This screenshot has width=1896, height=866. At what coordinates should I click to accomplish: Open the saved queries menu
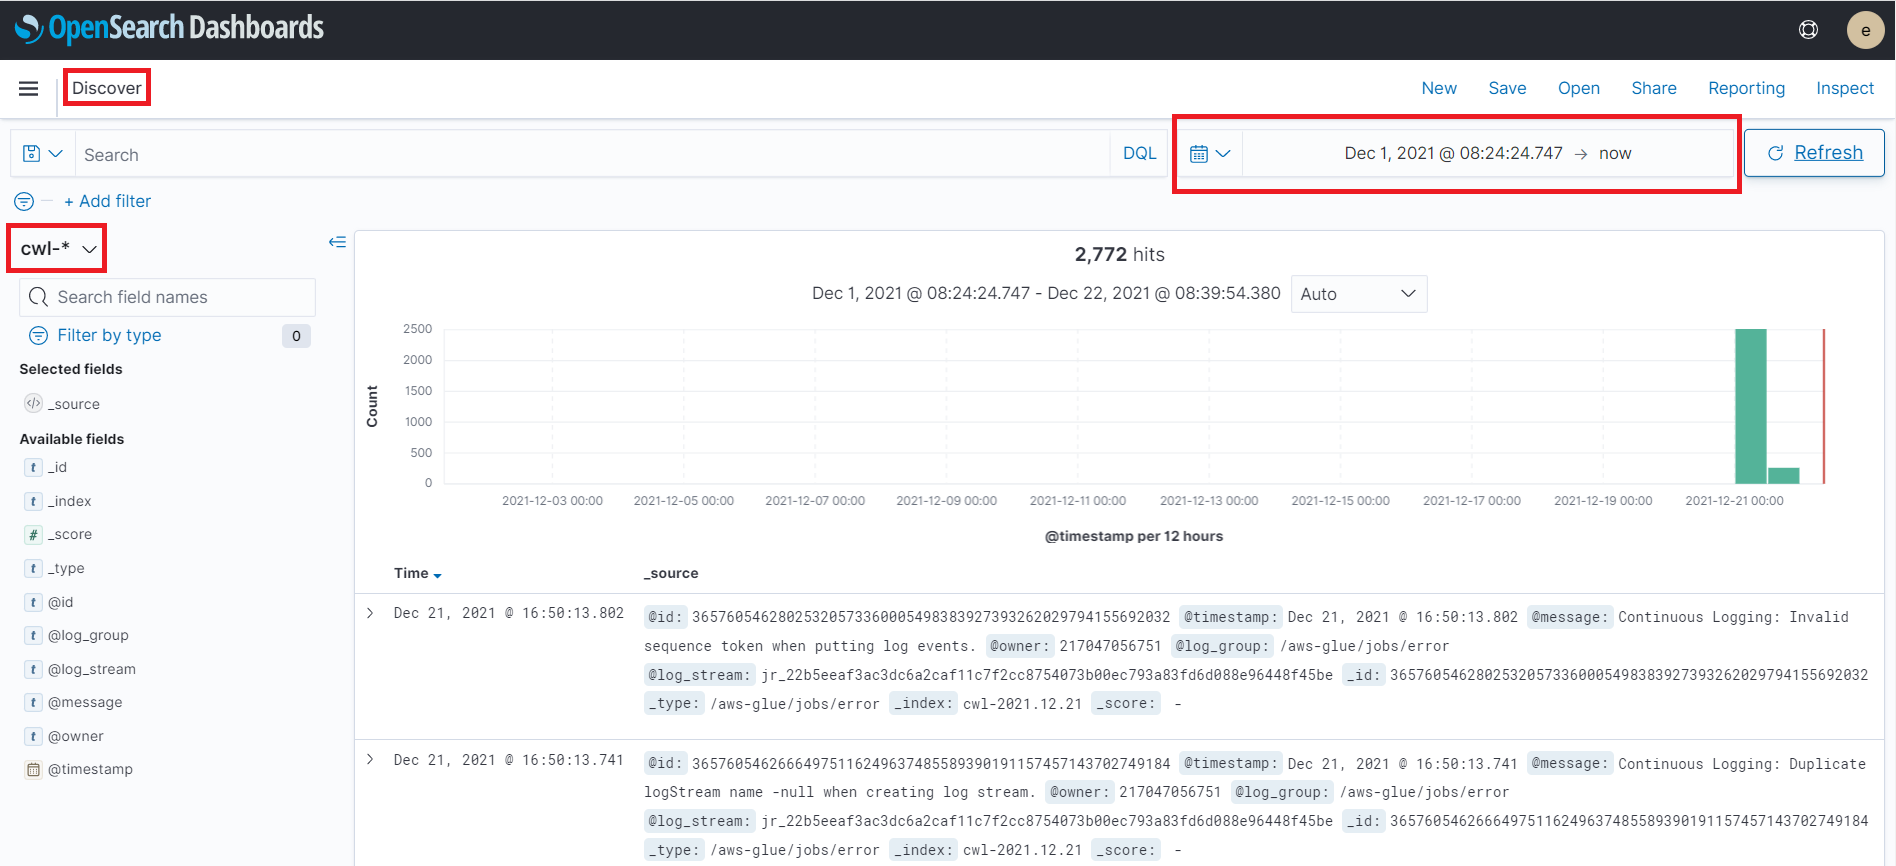coord(43,154)
